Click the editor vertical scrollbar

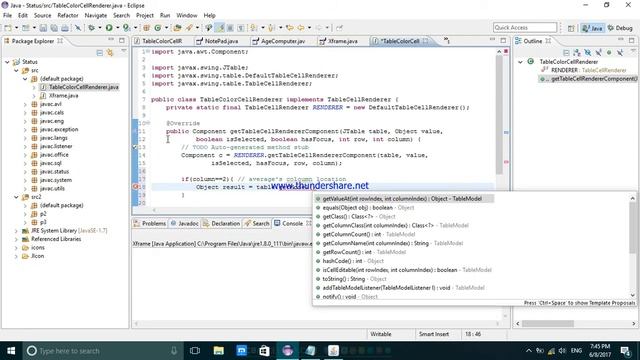click(499, 114)
